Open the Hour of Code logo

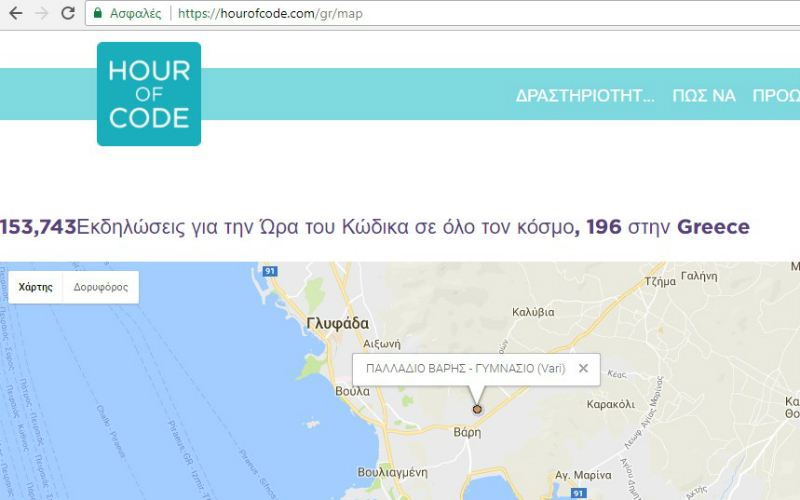(x=149, y=94)
